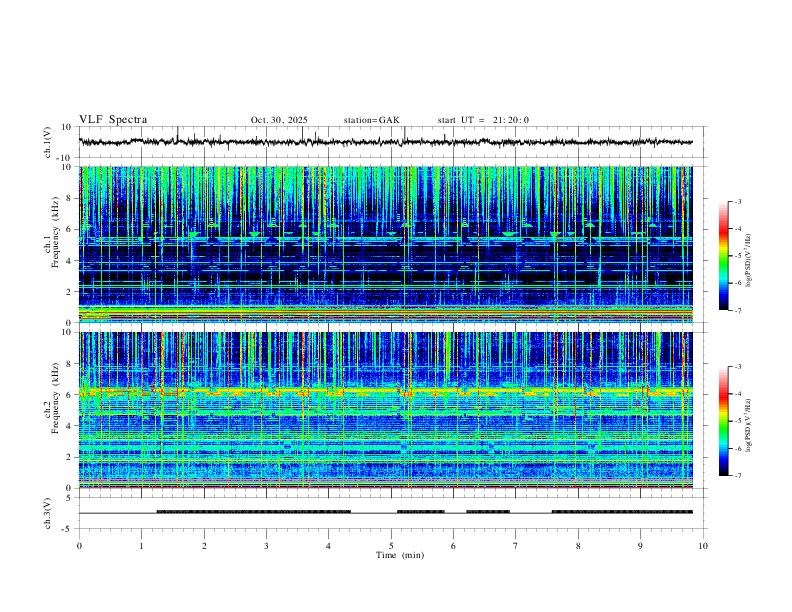Click the time axis tick label "2"
Viewport: 792px width, 612px height.
[204, 546]
